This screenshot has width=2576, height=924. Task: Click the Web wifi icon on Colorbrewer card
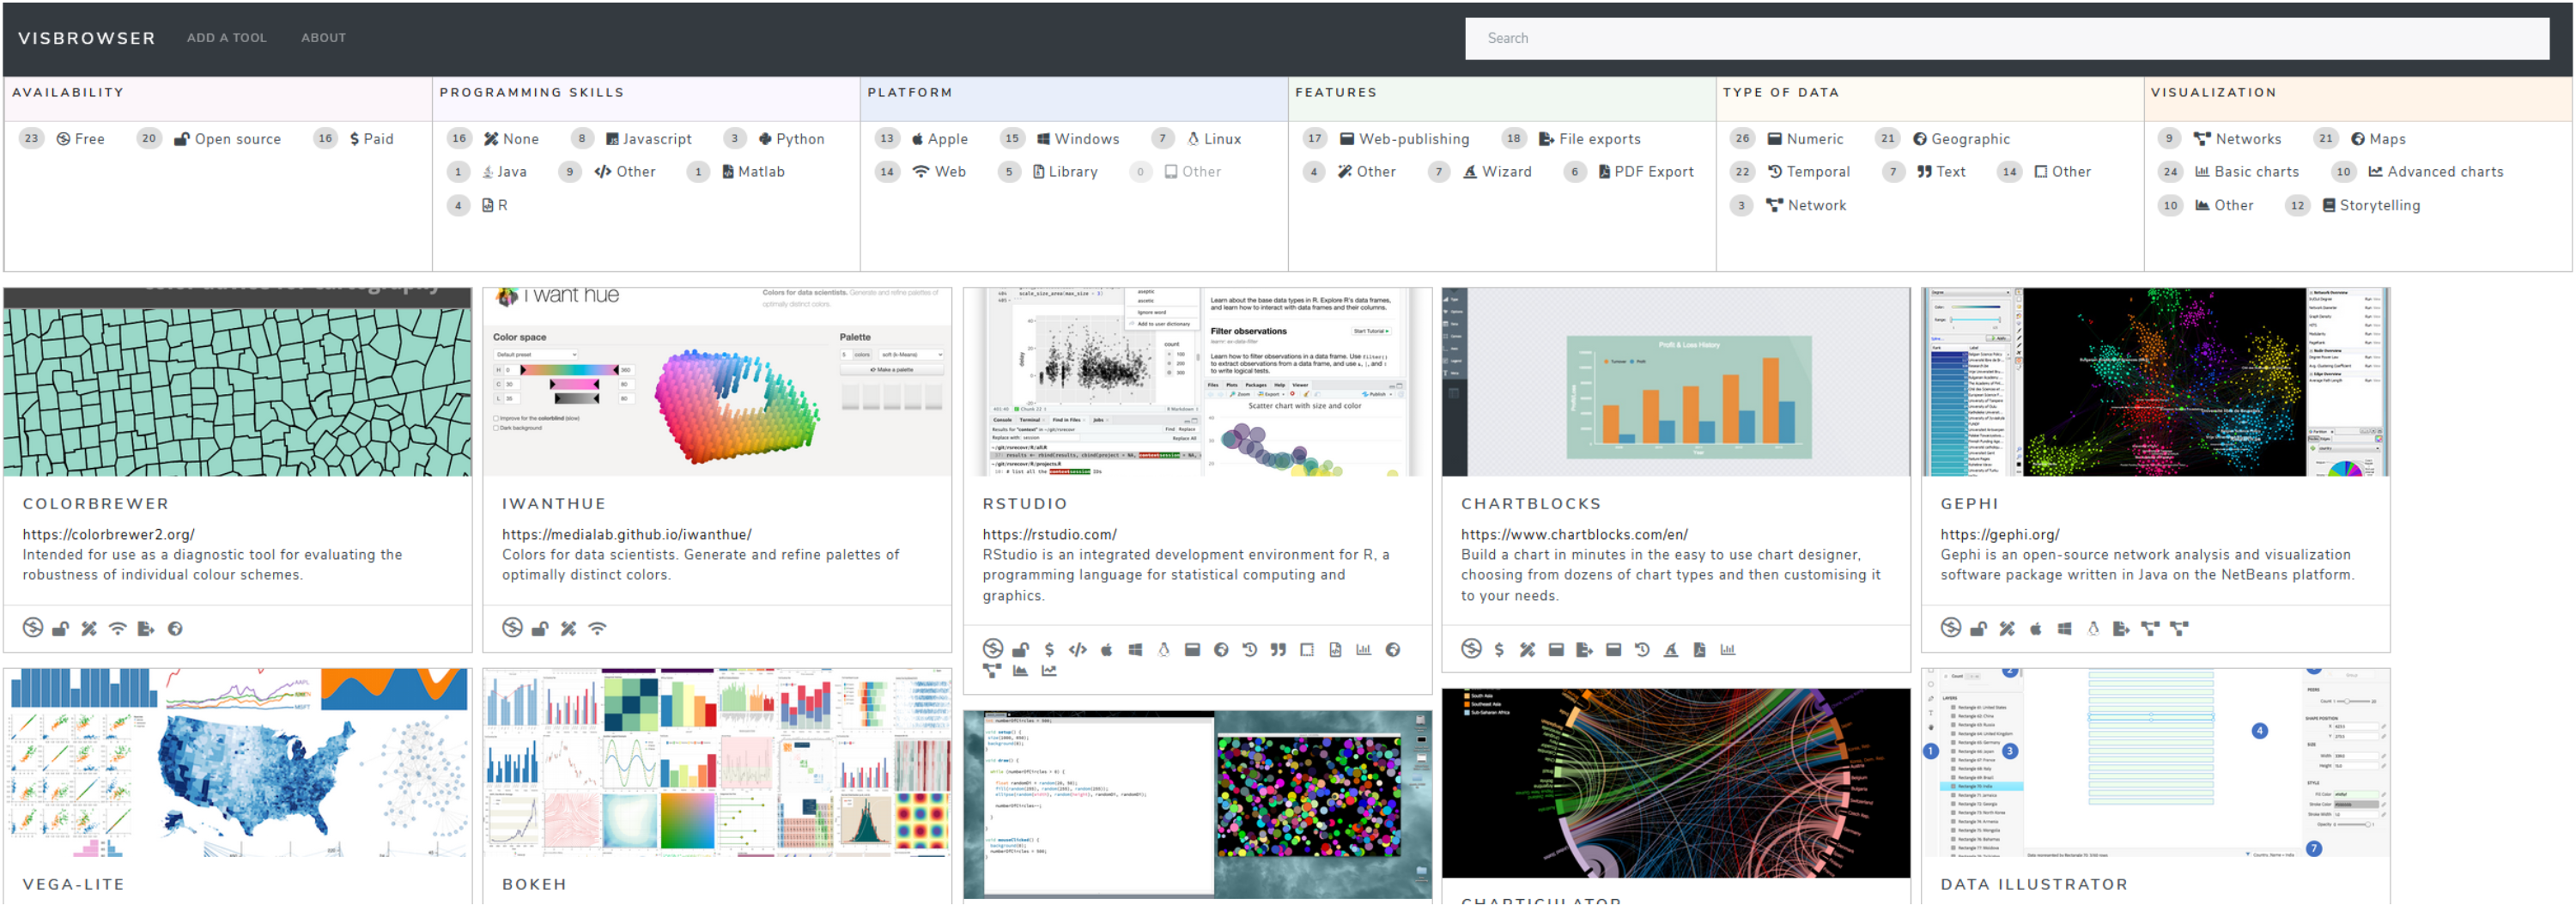(x=118, y=629)
